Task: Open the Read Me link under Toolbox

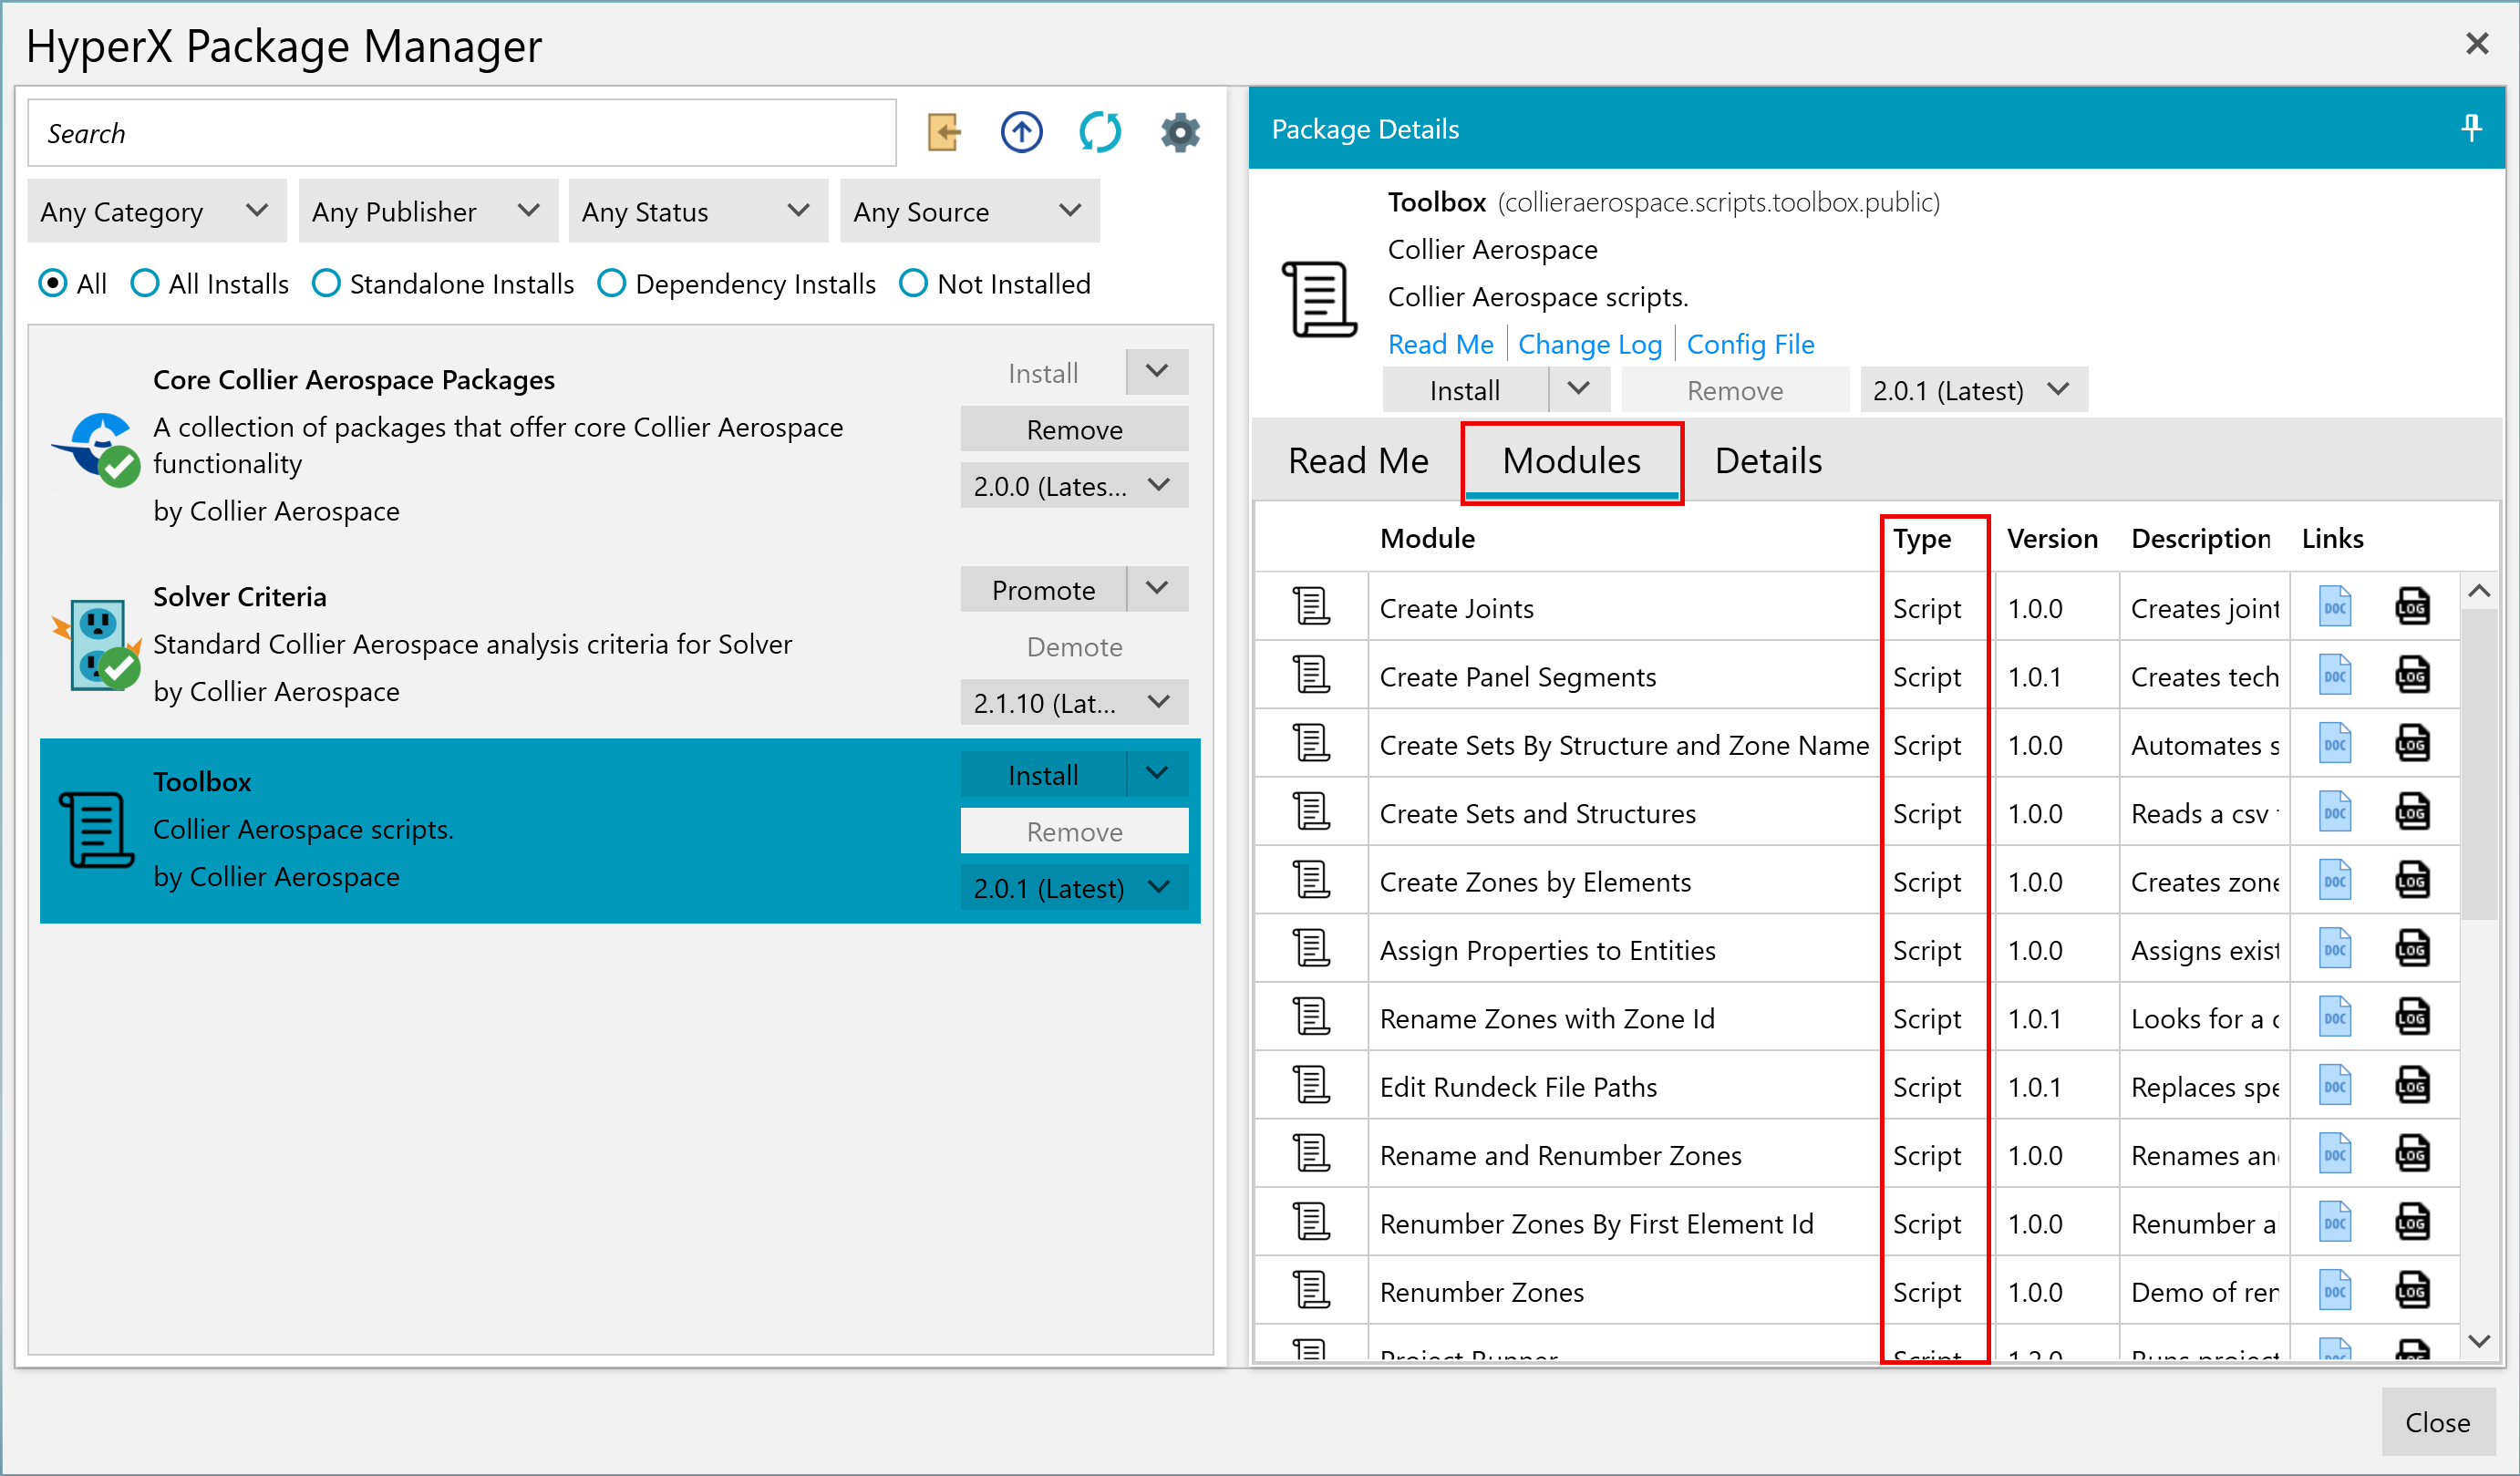Action: (1440, 344)
